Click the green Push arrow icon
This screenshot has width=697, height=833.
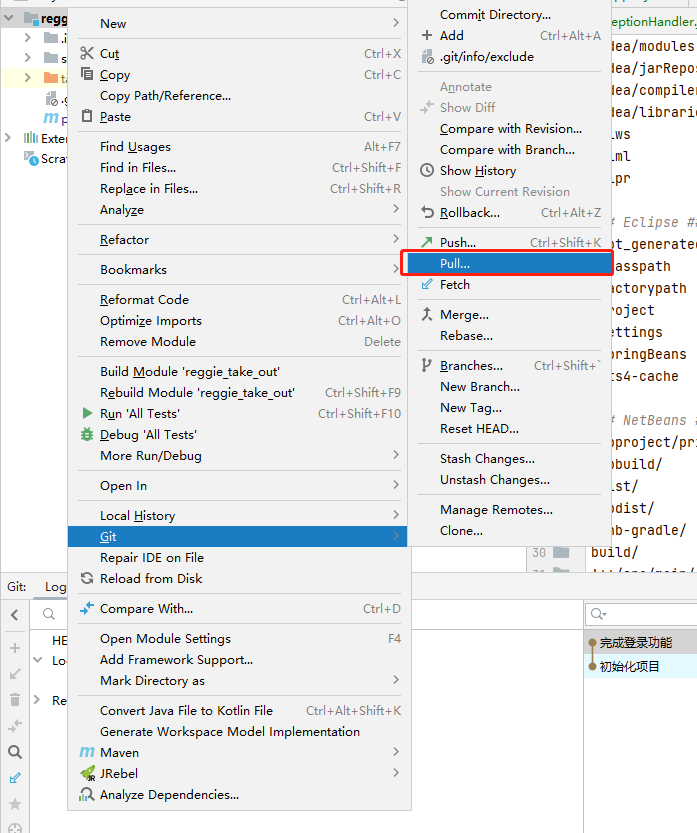tap(427, 242)
